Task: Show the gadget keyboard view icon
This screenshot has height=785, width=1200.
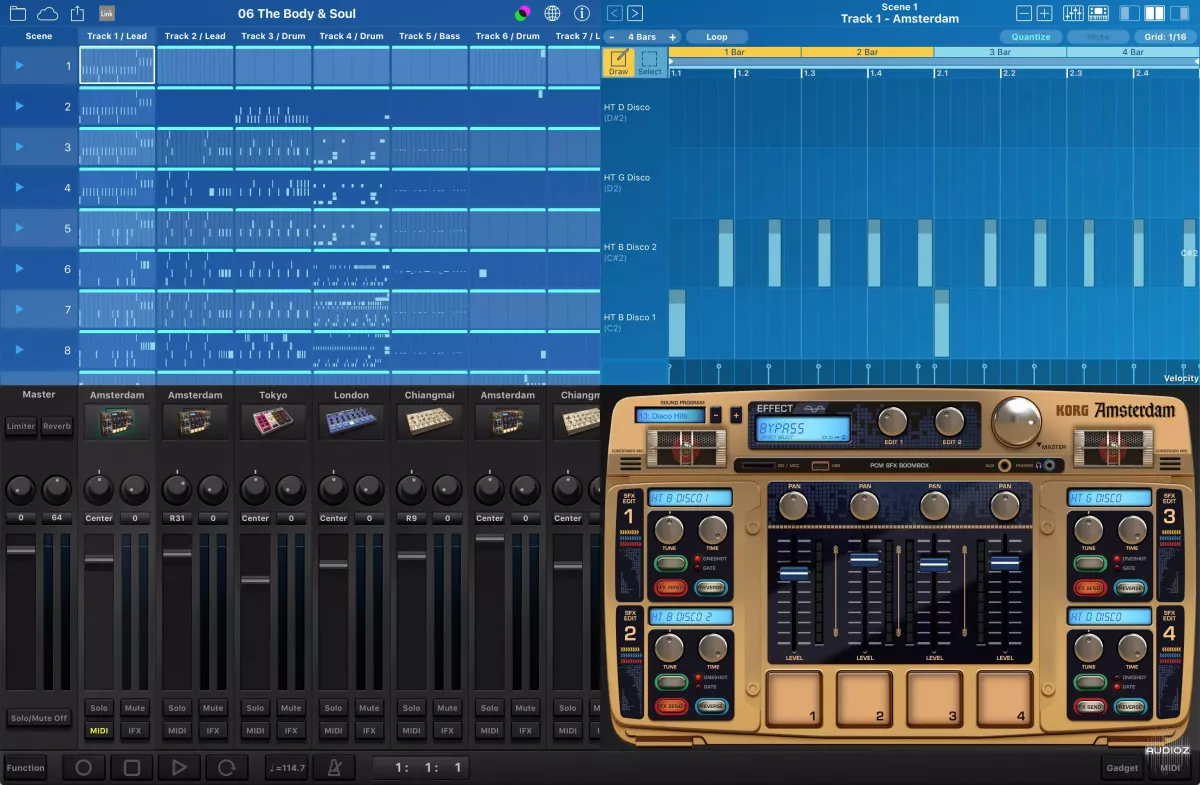Action: tap(1097, 13)
